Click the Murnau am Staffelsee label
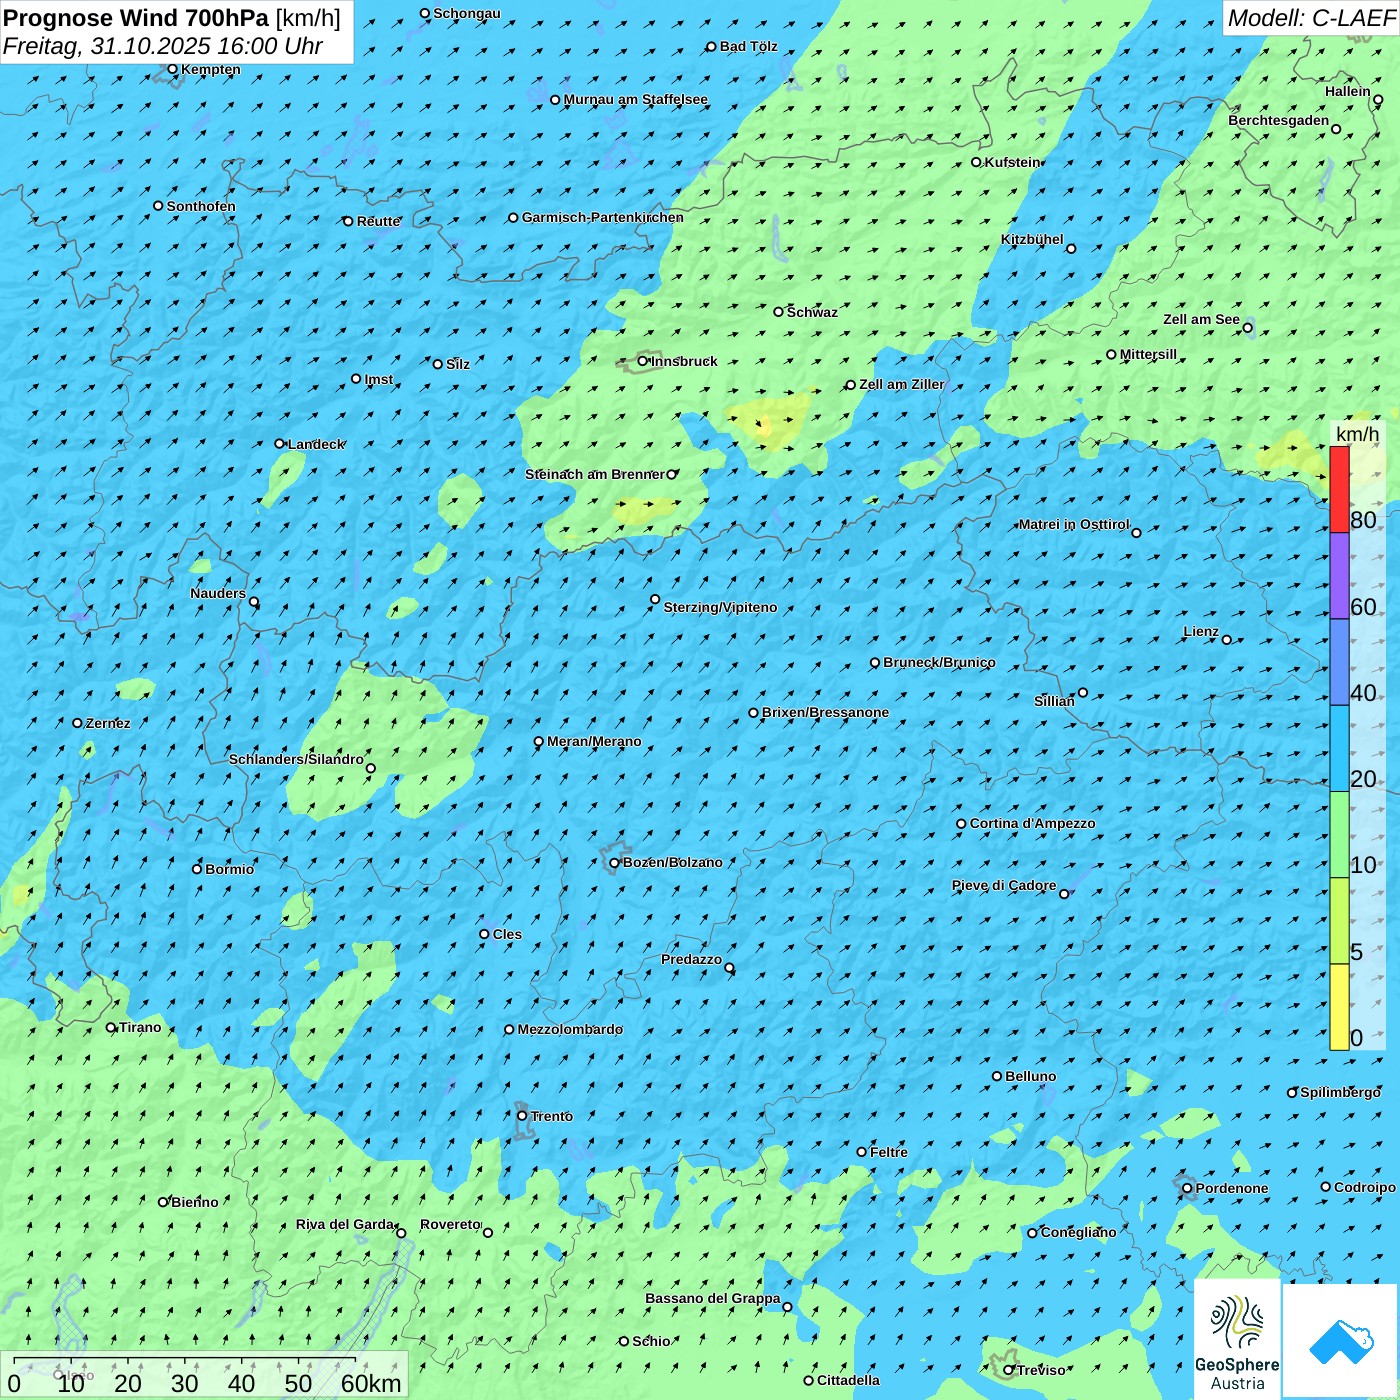Viewport: 1400px width, 1400px height. [635, 99]
